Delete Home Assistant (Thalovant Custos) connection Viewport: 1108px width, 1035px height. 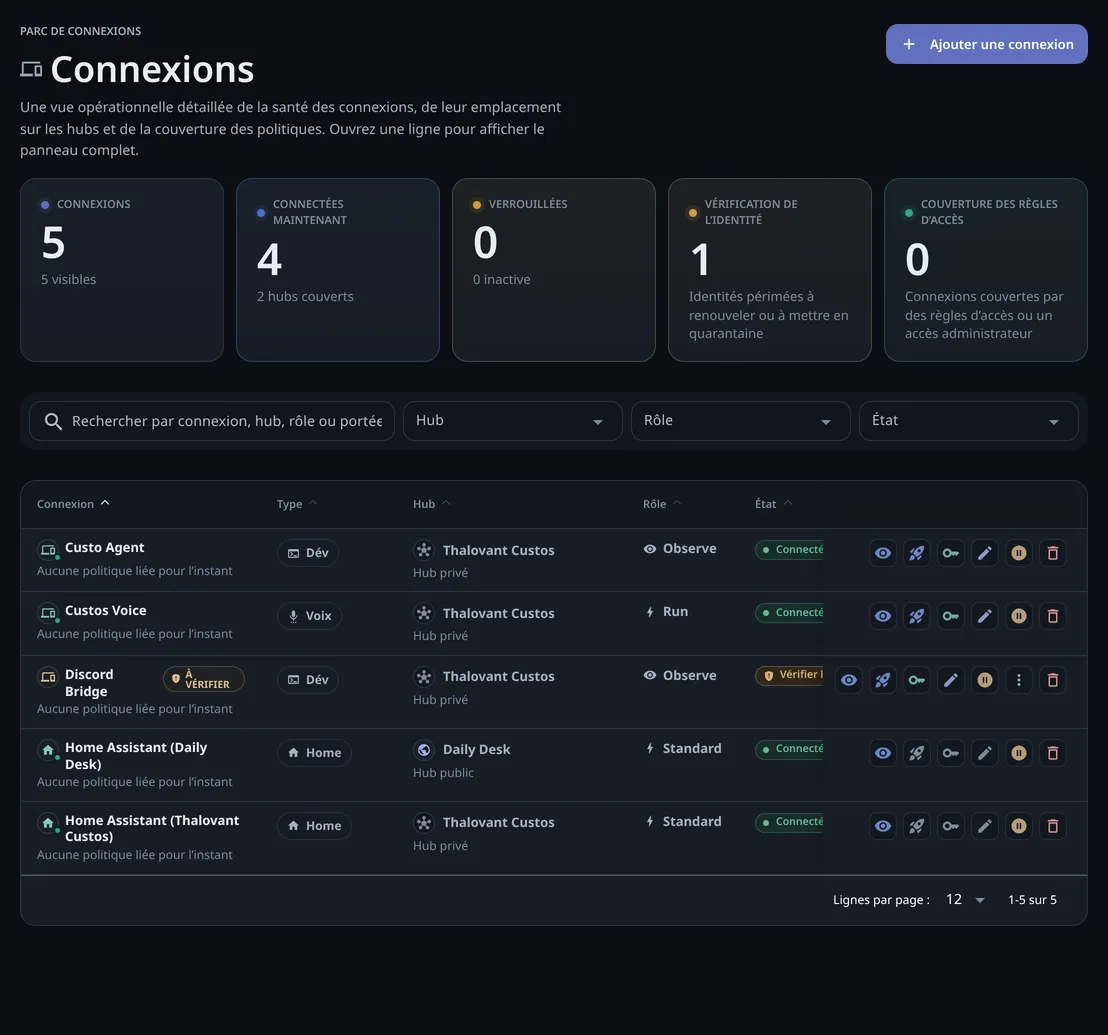[1052, 826]
